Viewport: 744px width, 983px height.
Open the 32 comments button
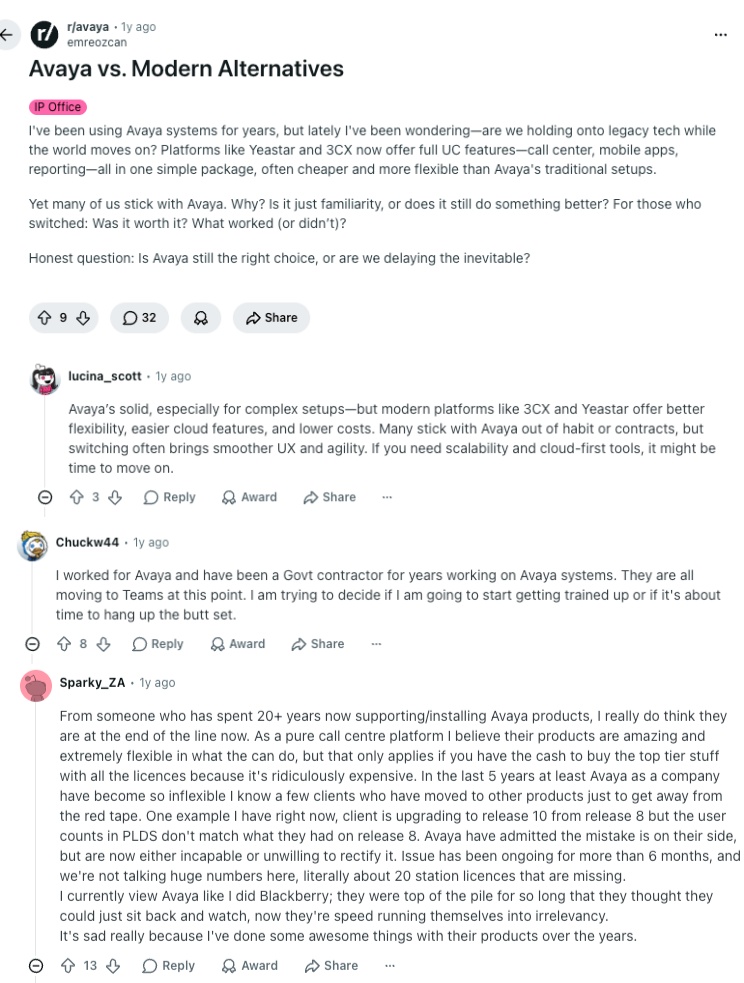139,318
